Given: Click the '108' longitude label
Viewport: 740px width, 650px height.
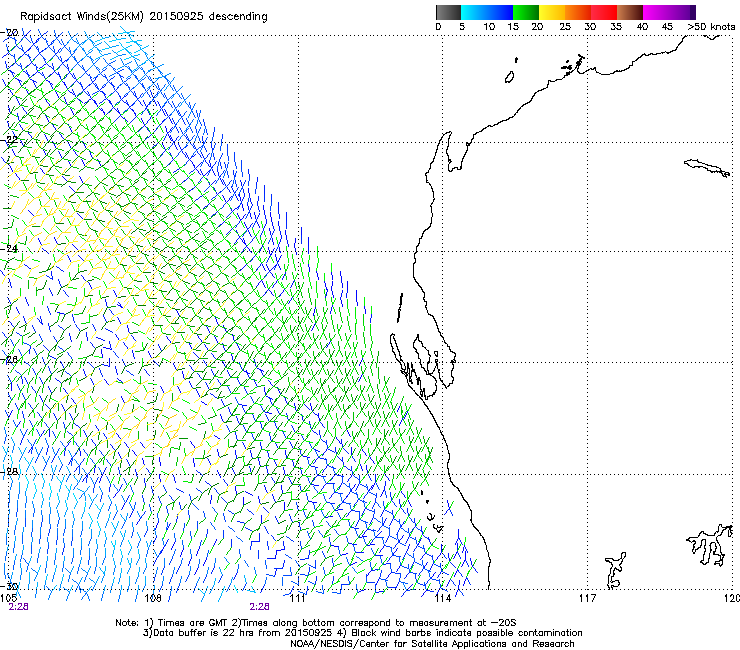Looking at the screenshot, I should point(153,598).
